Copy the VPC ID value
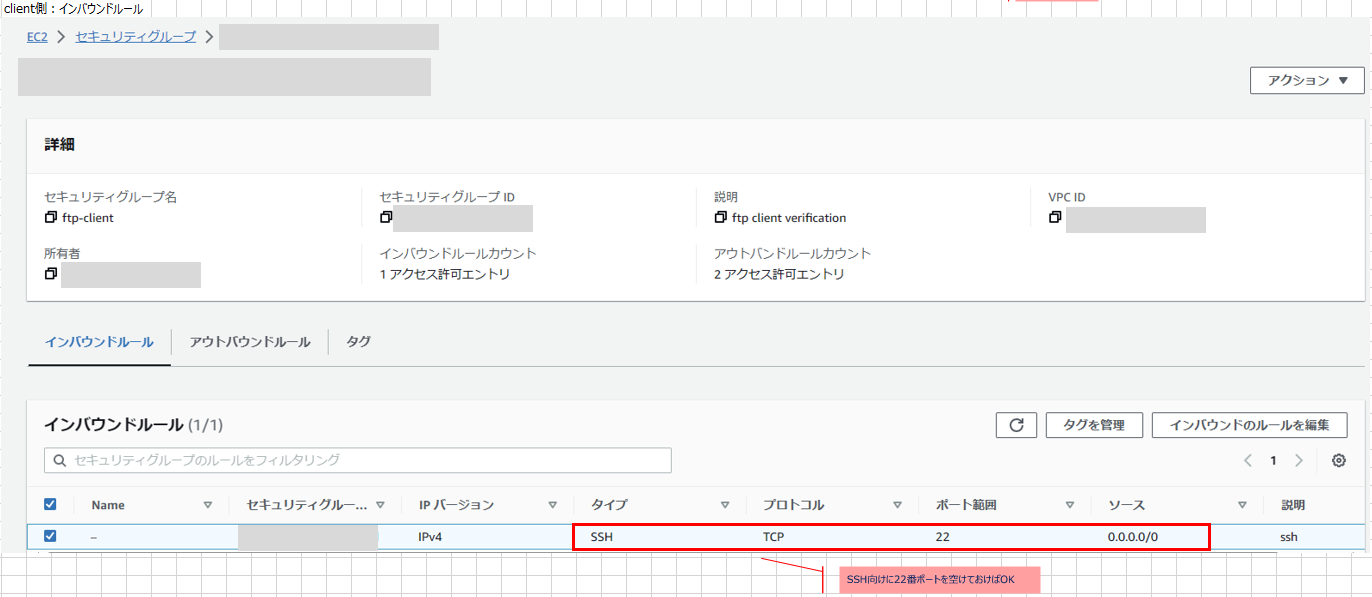The height and width of the screenshot is (597, 1372). pyautogui.click(x=1055, y=218)
